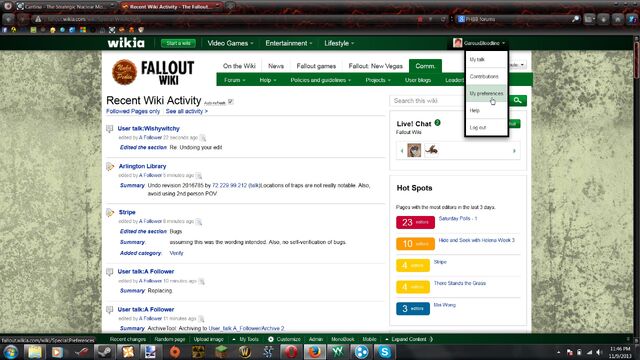
Task: Click the Fallout Wiki Nuka logo
Action: click(x=124, y=72)
